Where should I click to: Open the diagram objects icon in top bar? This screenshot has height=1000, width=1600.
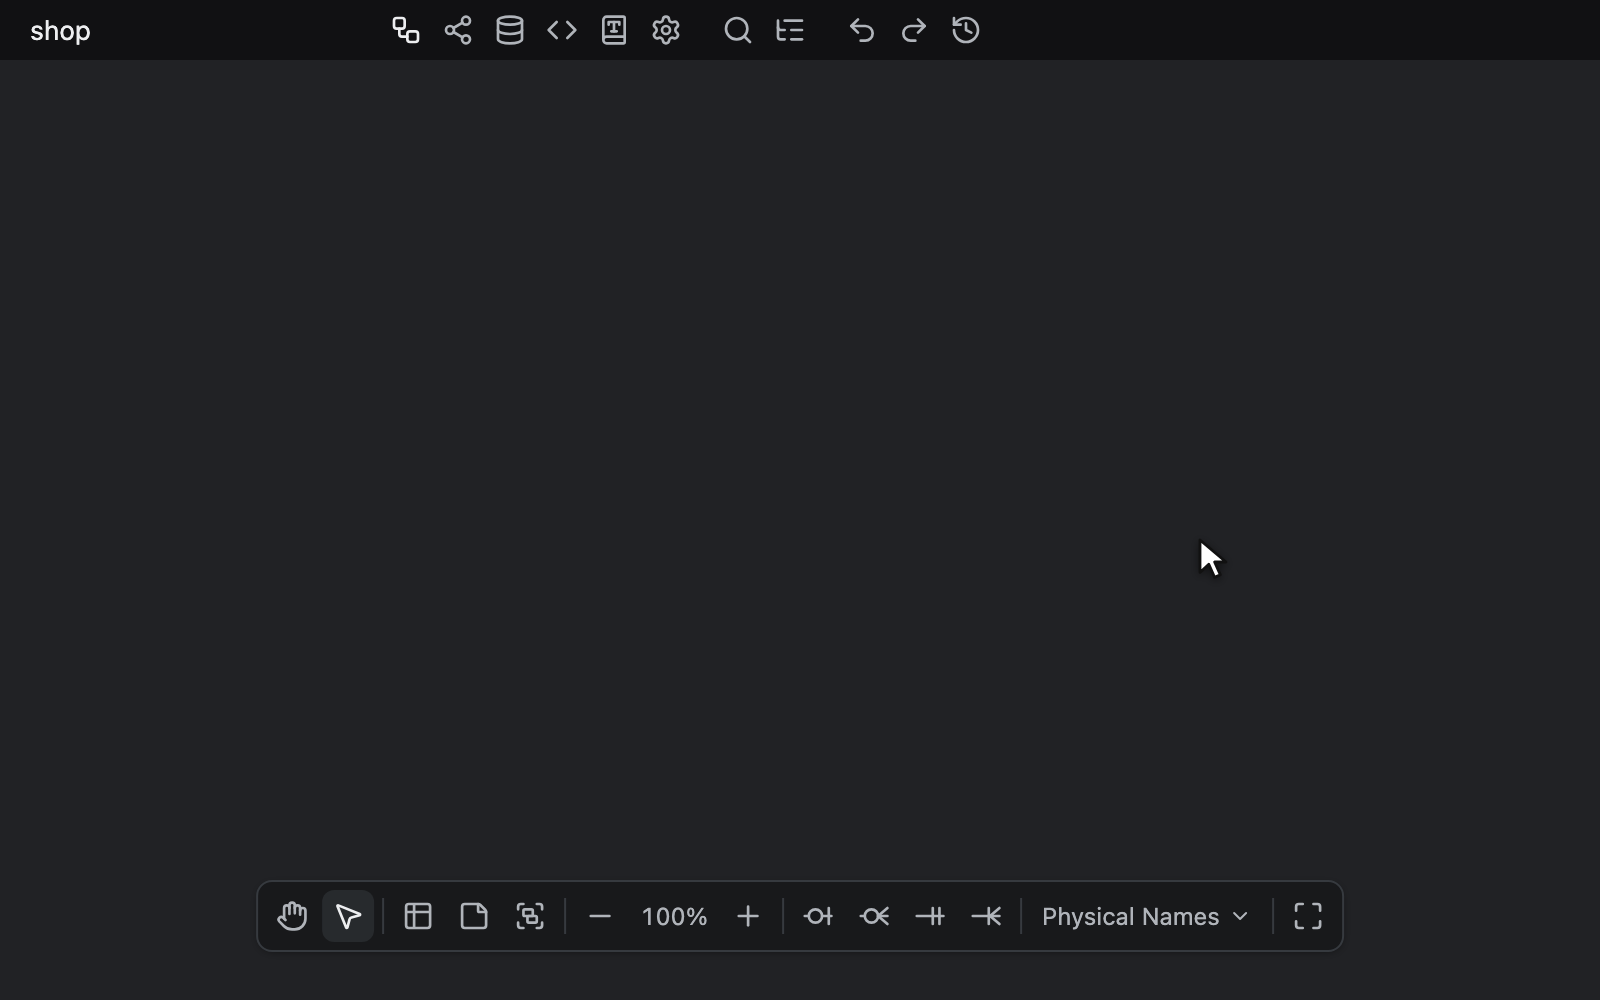pyautogui.click(x=406, y=31)
